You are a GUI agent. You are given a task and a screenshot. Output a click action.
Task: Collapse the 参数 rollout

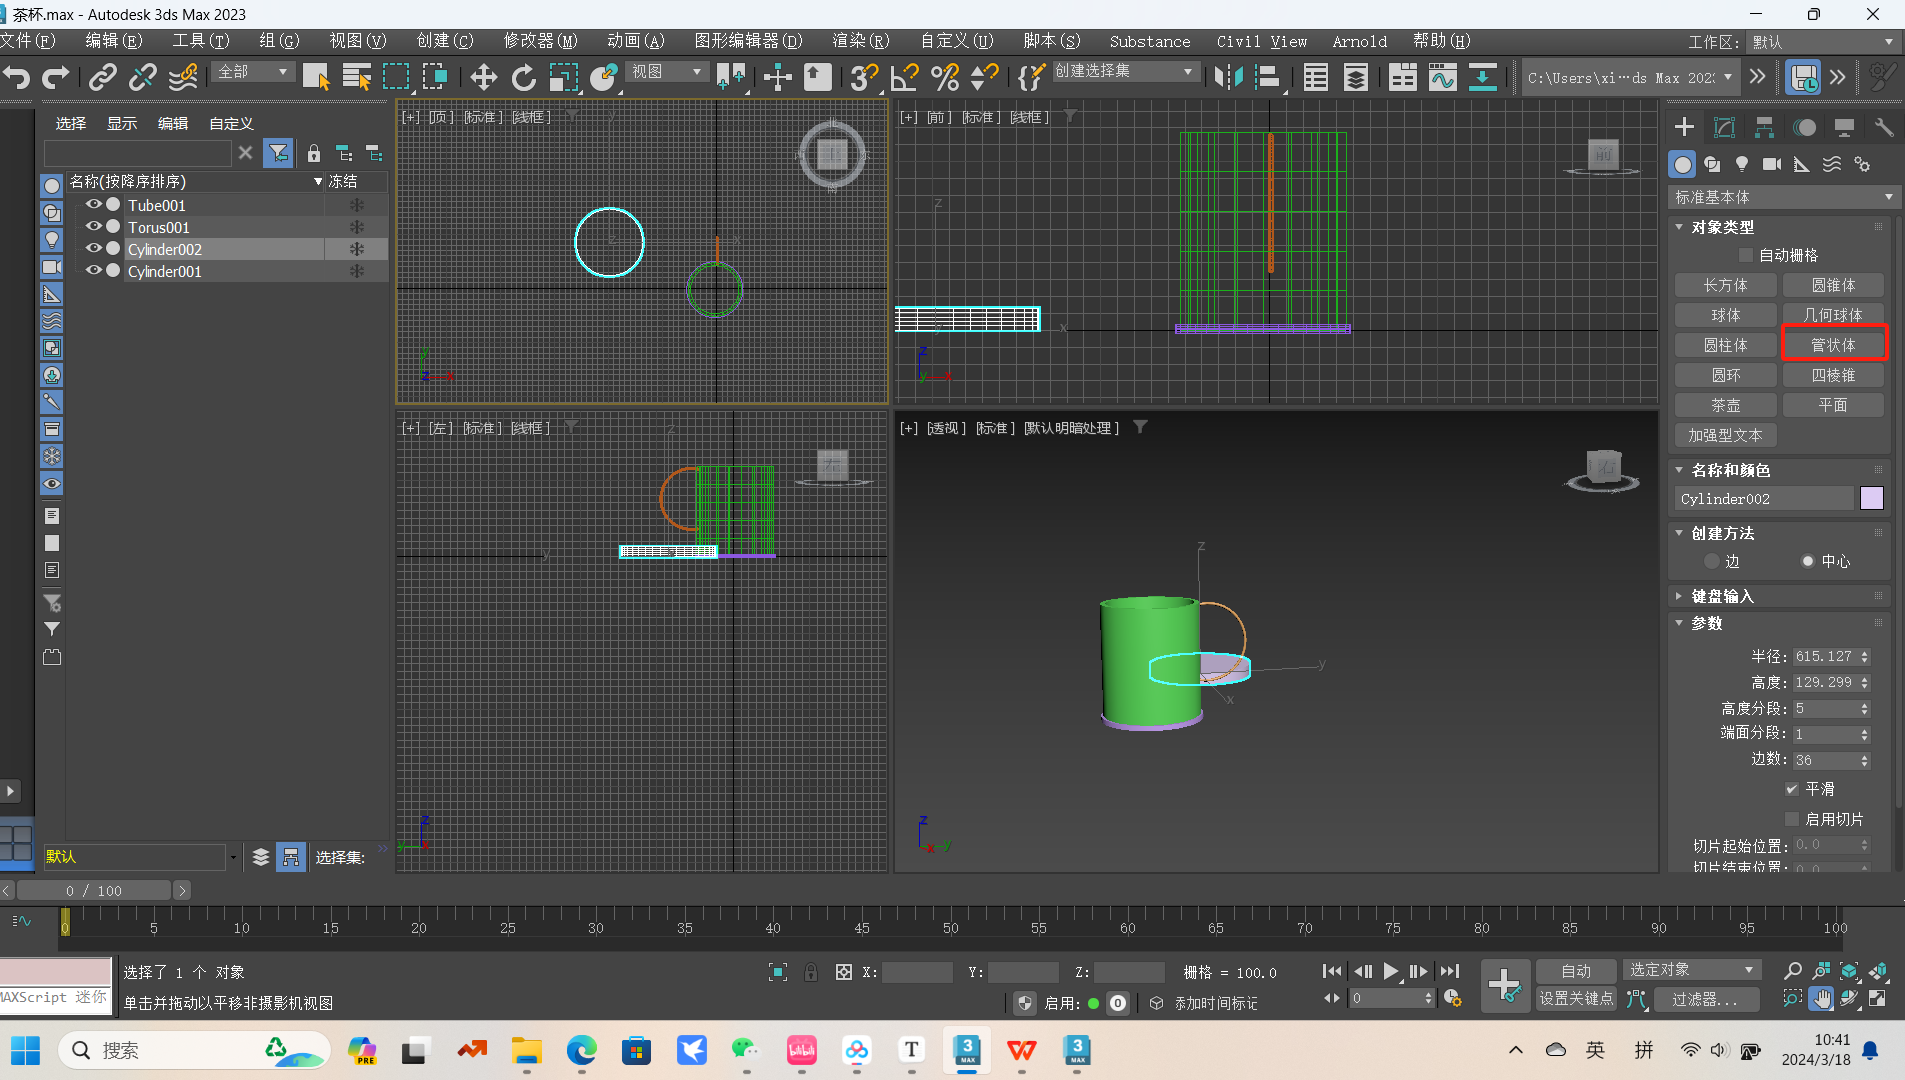point(1707,623)
